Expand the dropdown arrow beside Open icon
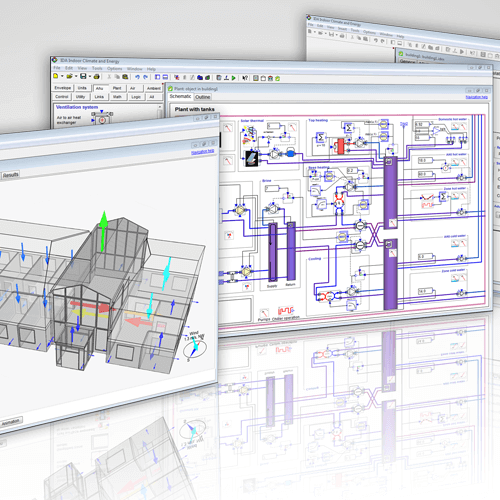Viewport: 500px width, 500px height. 76,76
